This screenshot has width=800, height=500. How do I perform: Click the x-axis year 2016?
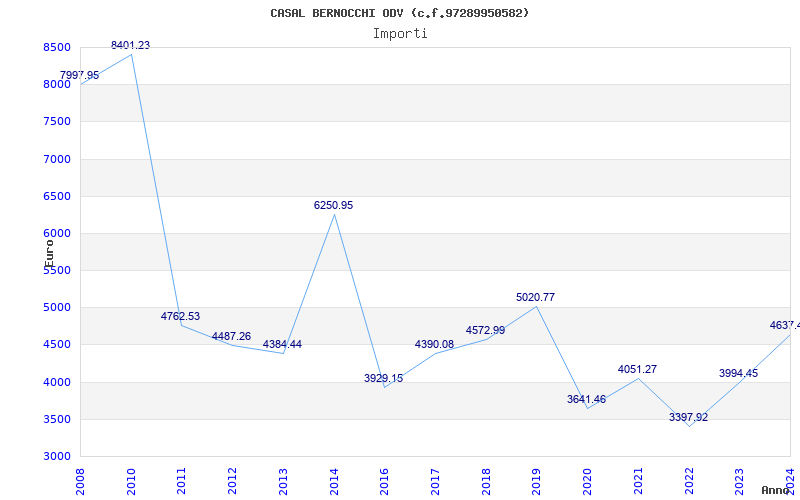(x=385, y=481)
